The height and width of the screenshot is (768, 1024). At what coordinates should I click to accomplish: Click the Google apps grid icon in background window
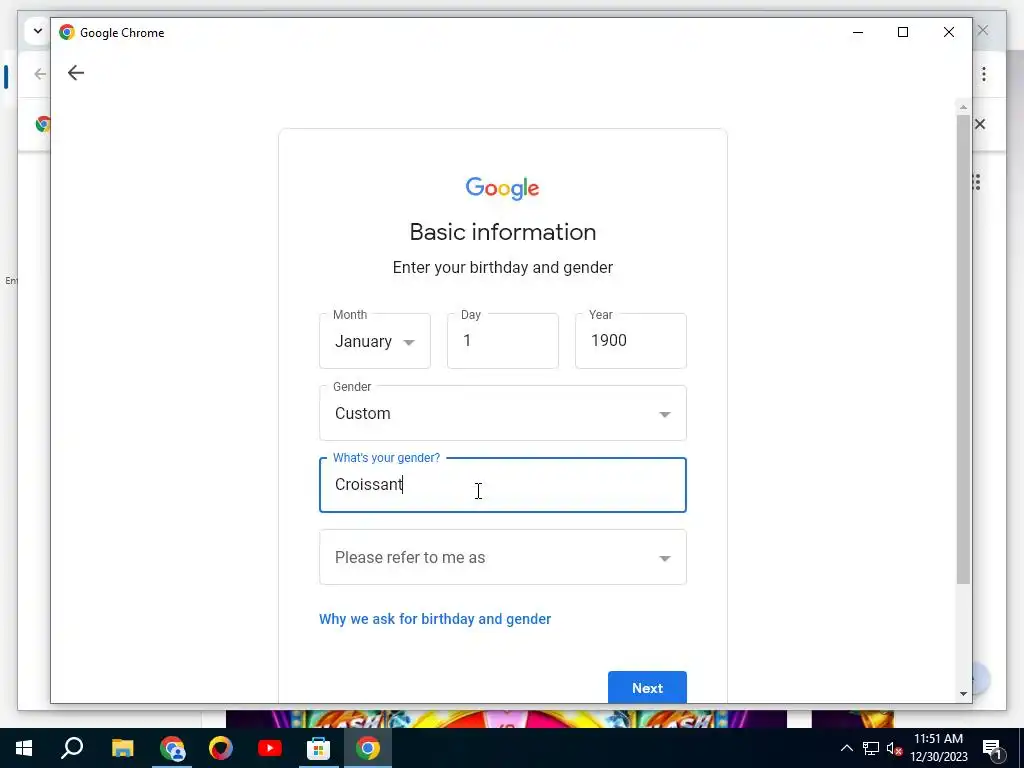point(977,182)
